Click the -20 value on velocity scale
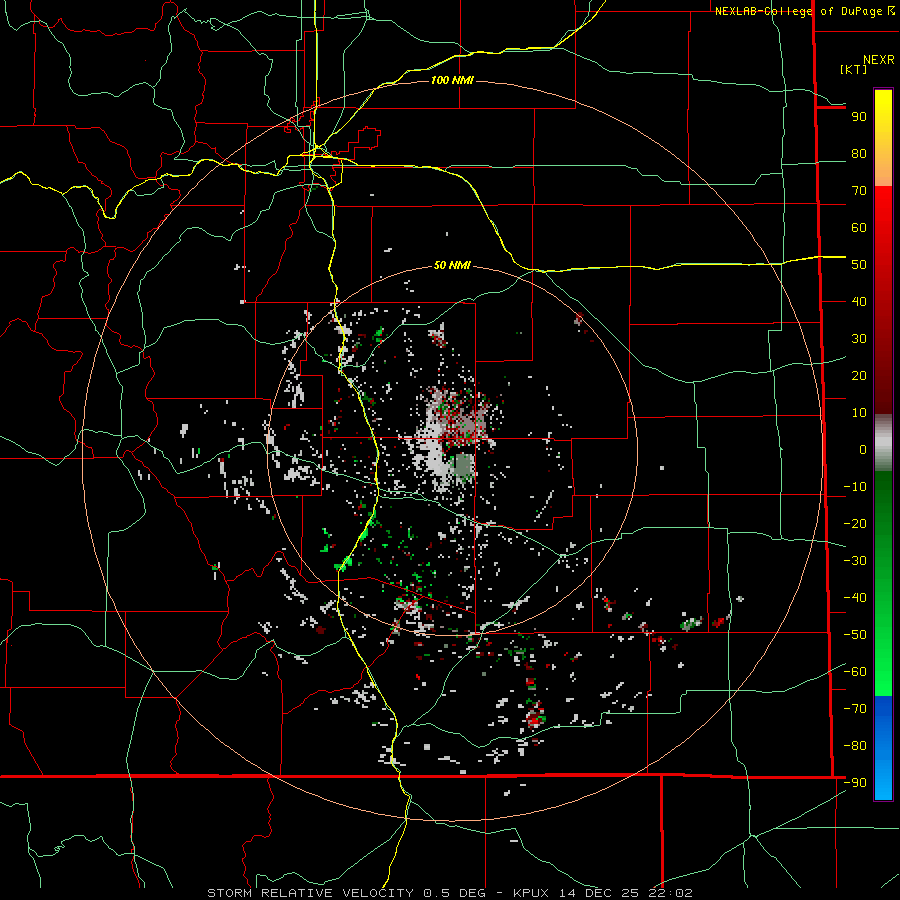Screen dimensions: 900x900 855,524
